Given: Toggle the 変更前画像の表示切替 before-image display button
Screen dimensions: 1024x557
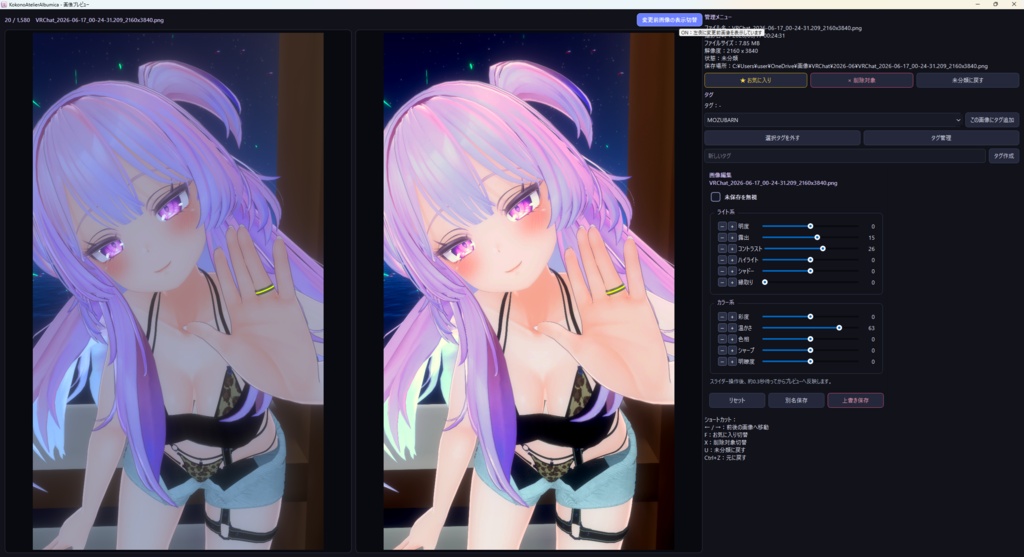Looking at the screenshot, I should pos(669,20).
